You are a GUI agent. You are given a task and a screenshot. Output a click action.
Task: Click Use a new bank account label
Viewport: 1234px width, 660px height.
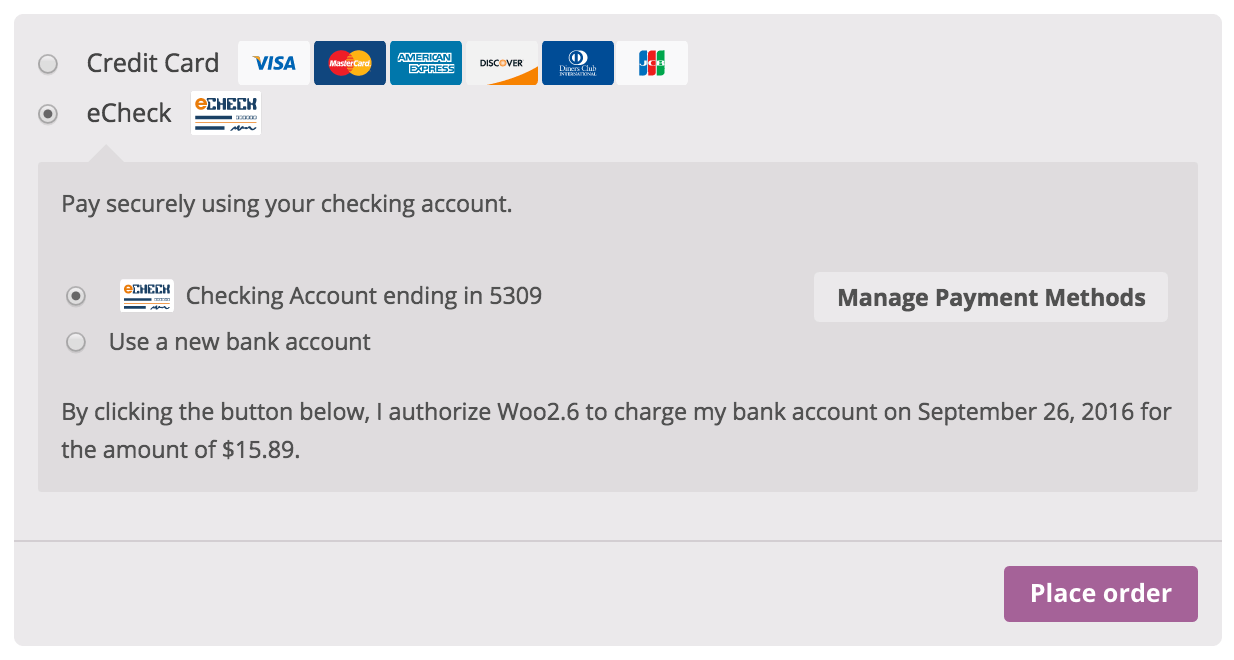pyautogui.click(x=238, y=342)
